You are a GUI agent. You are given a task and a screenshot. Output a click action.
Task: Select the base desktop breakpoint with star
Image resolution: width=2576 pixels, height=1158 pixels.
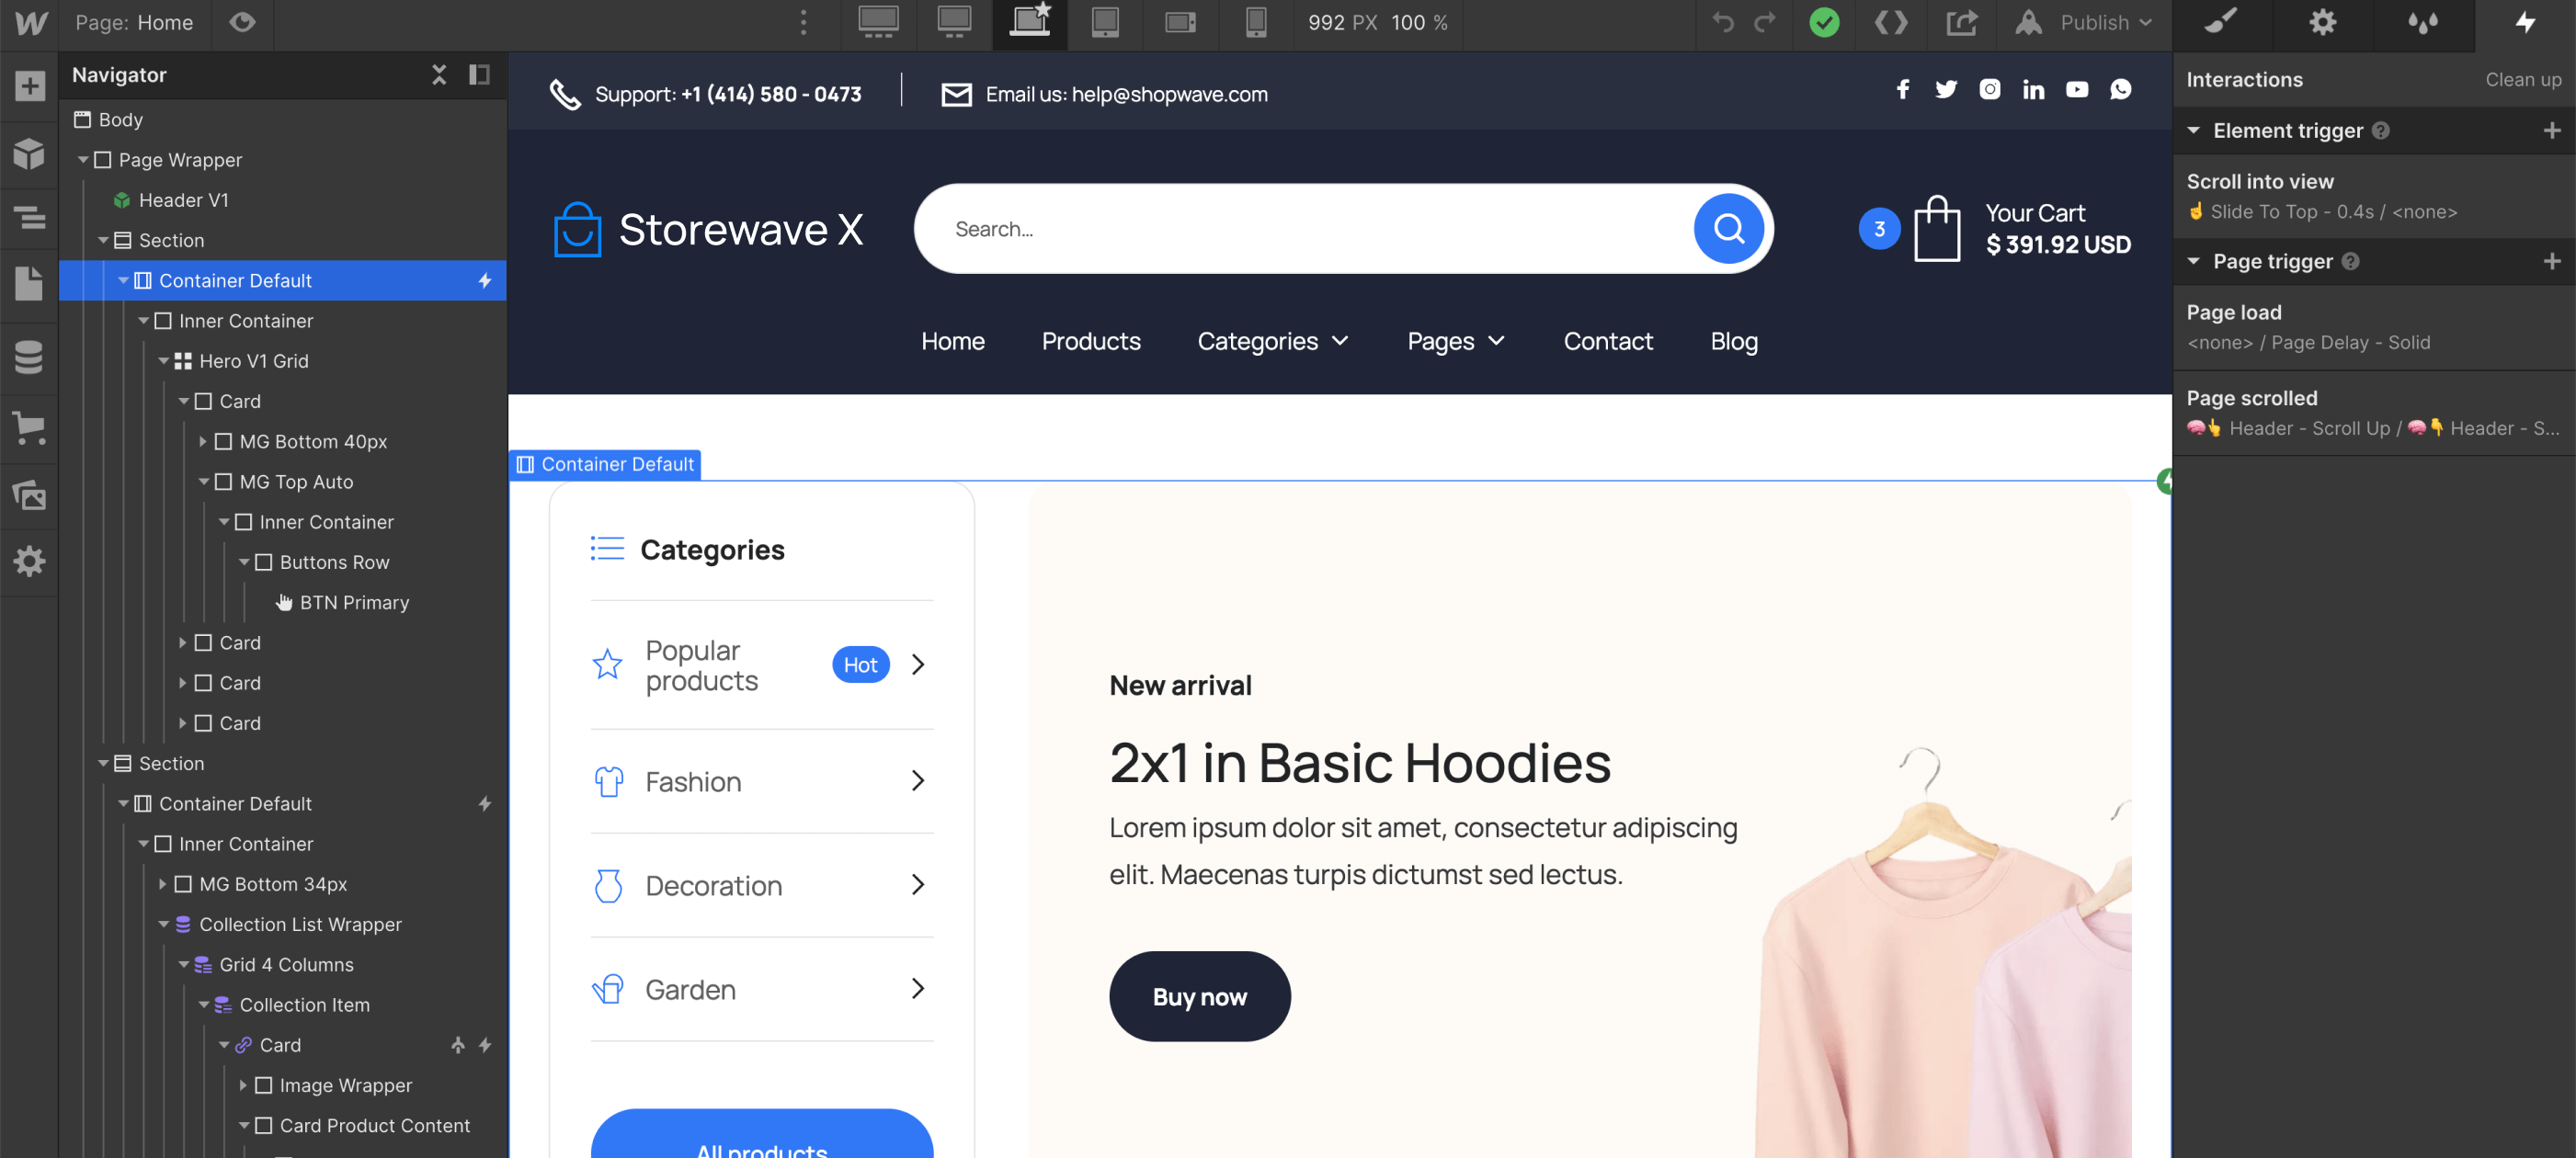(x=1029, y=22)
